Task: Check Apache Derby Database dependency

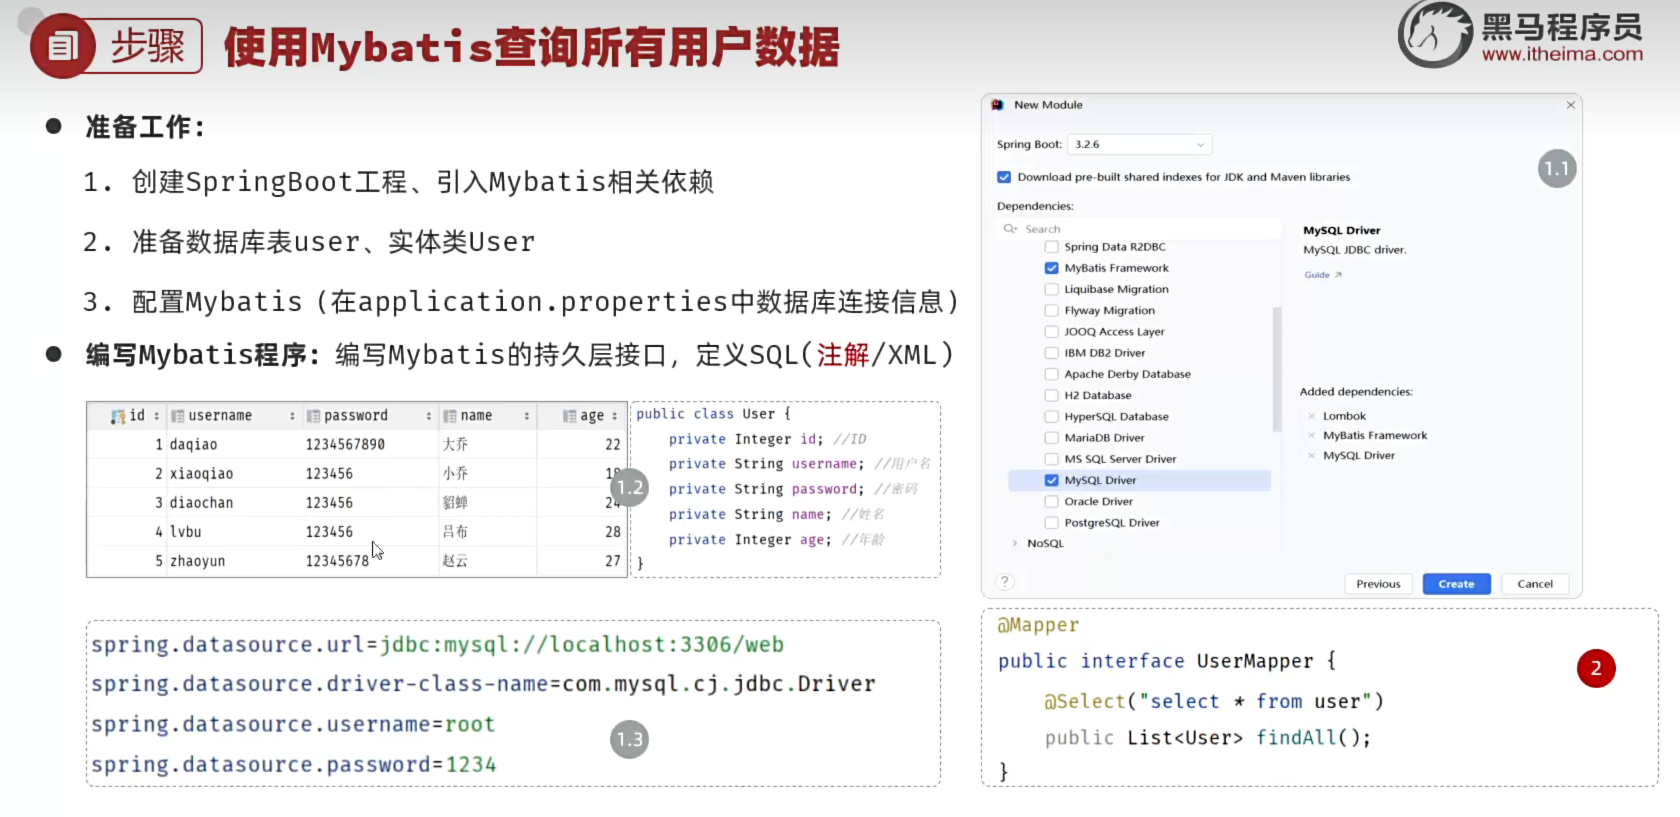Action: pos(1051,374)
